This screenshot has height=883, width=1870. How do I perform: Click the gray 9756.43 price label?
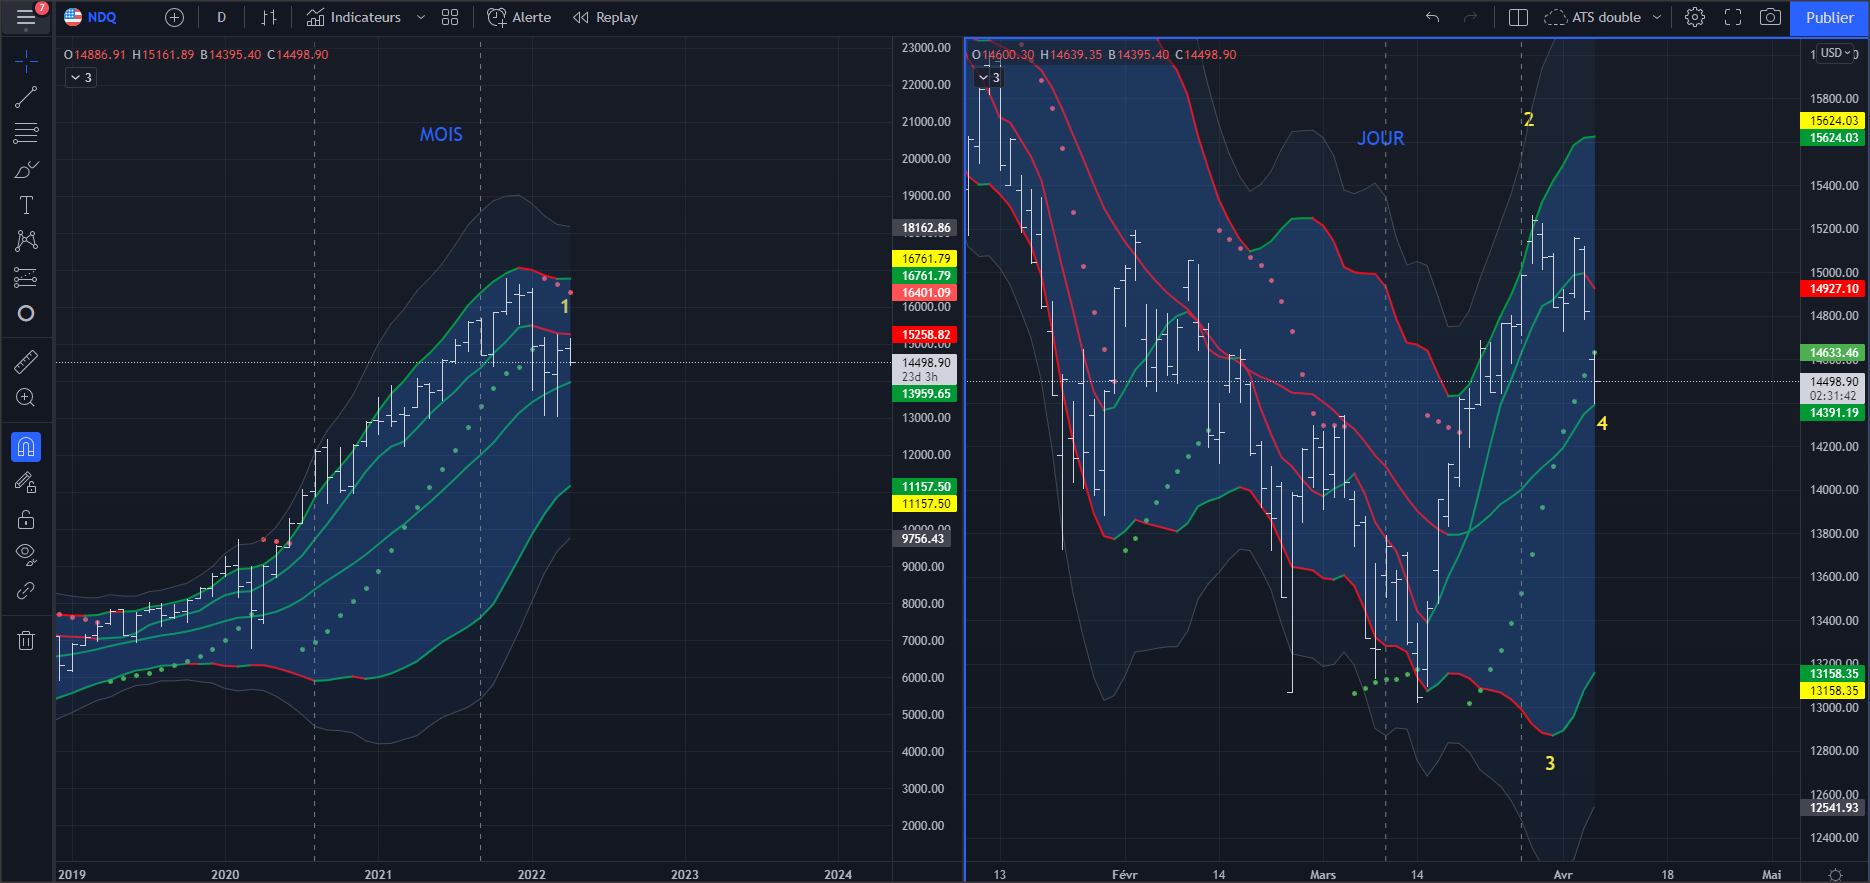[921, 539]
